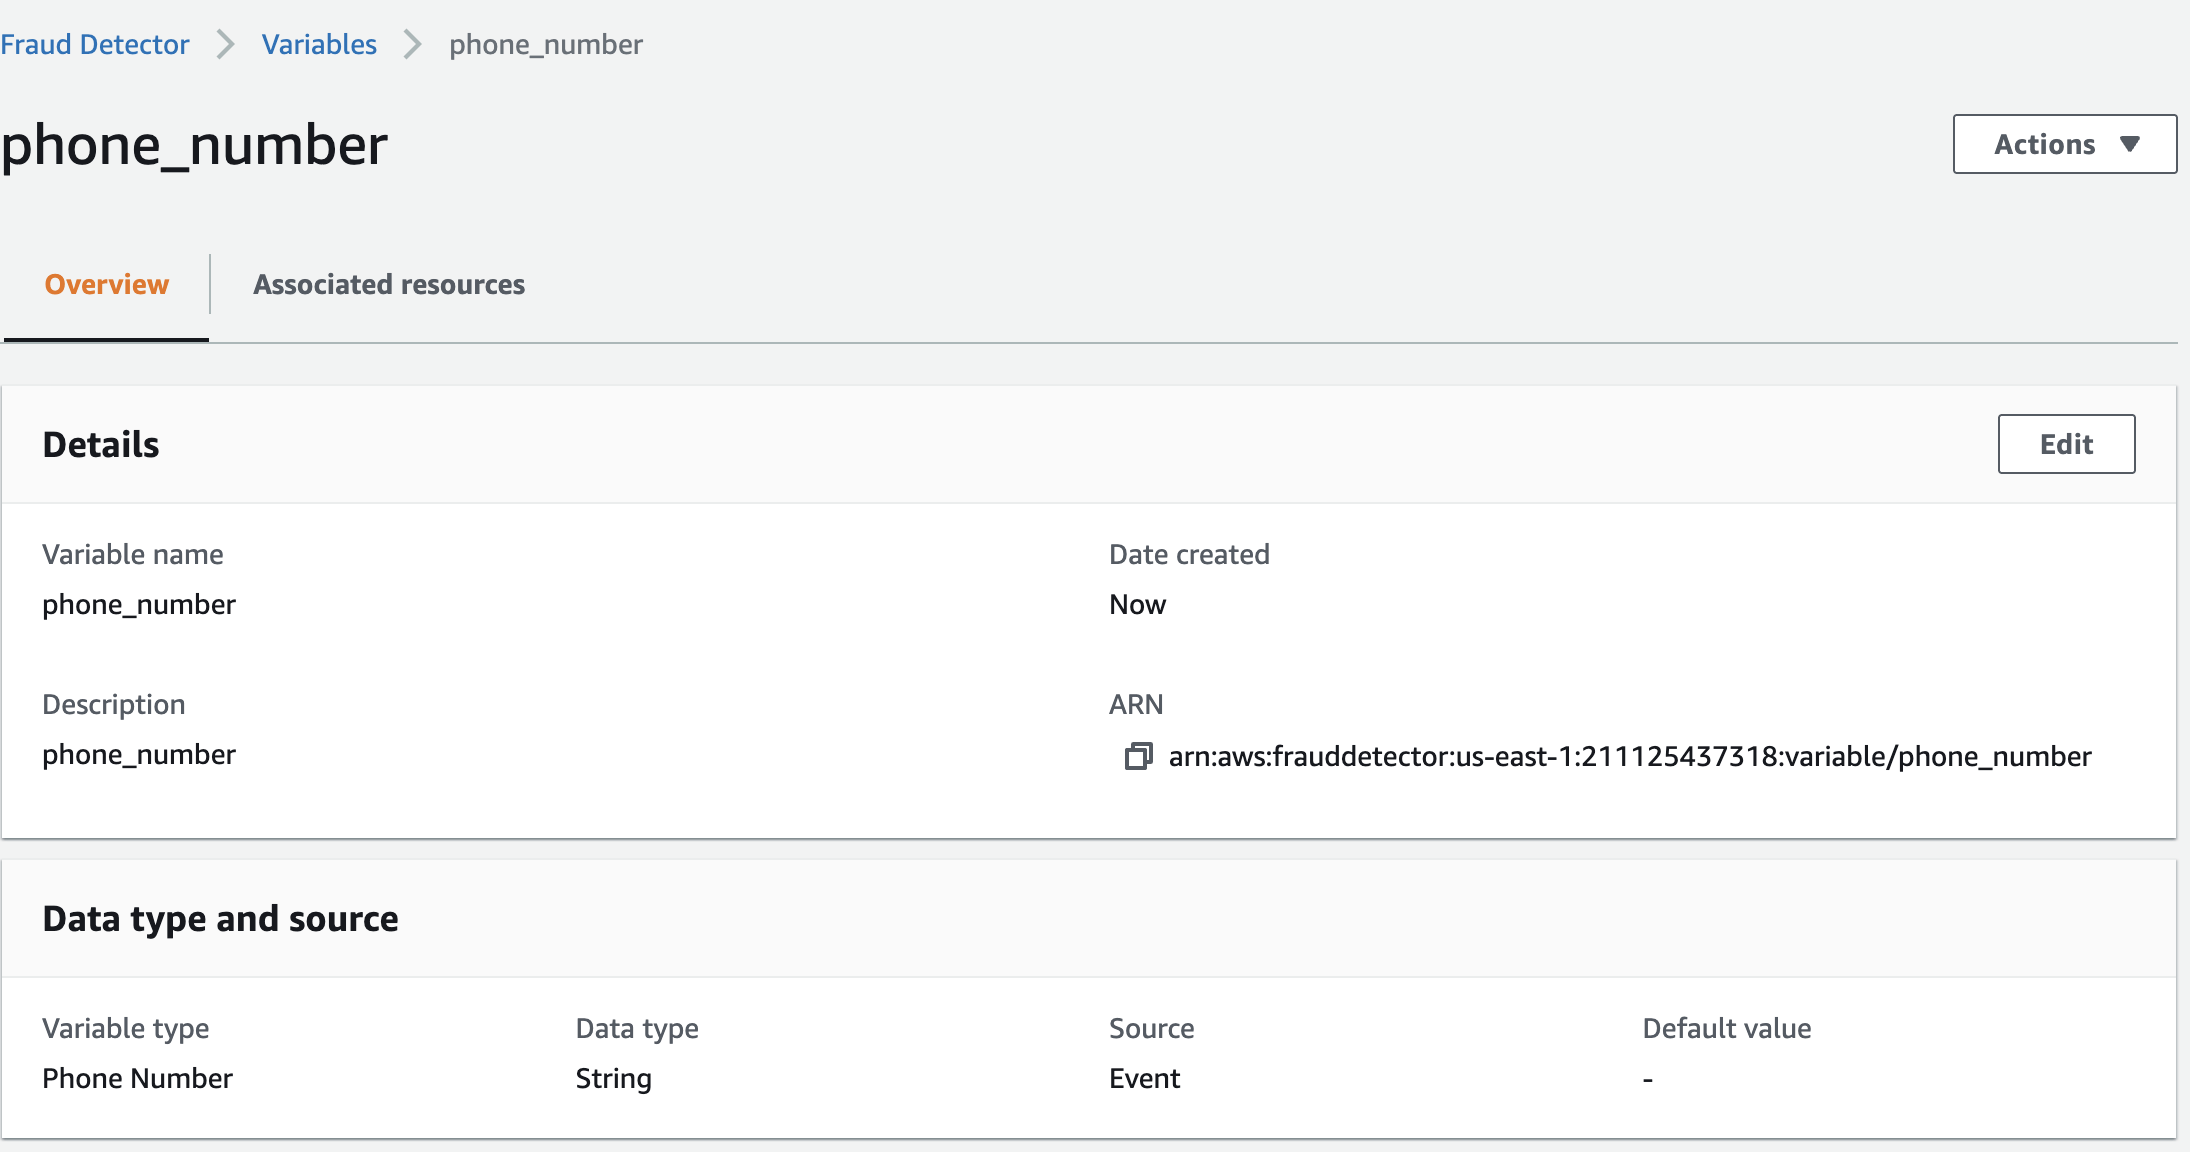Click the Variable name value phone_number
This screenshot has height=1152, width=2190.
pyautogui.click(x=139, y=604)
